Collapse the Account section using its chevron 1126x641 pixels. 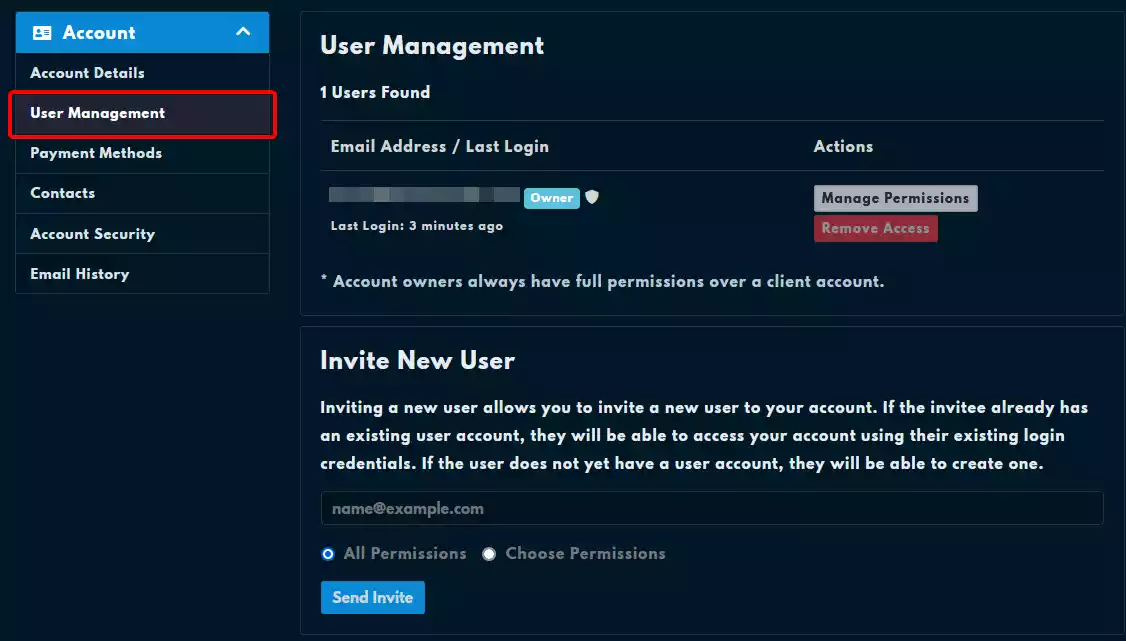[242, 32]
